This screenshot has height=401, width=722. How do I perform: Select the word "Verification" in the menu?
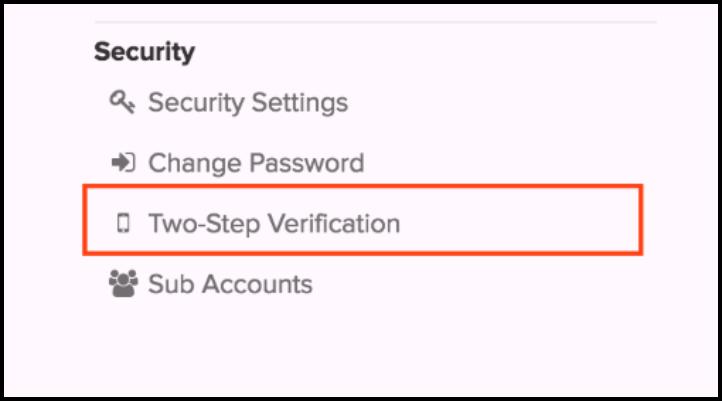coord(332,223)
